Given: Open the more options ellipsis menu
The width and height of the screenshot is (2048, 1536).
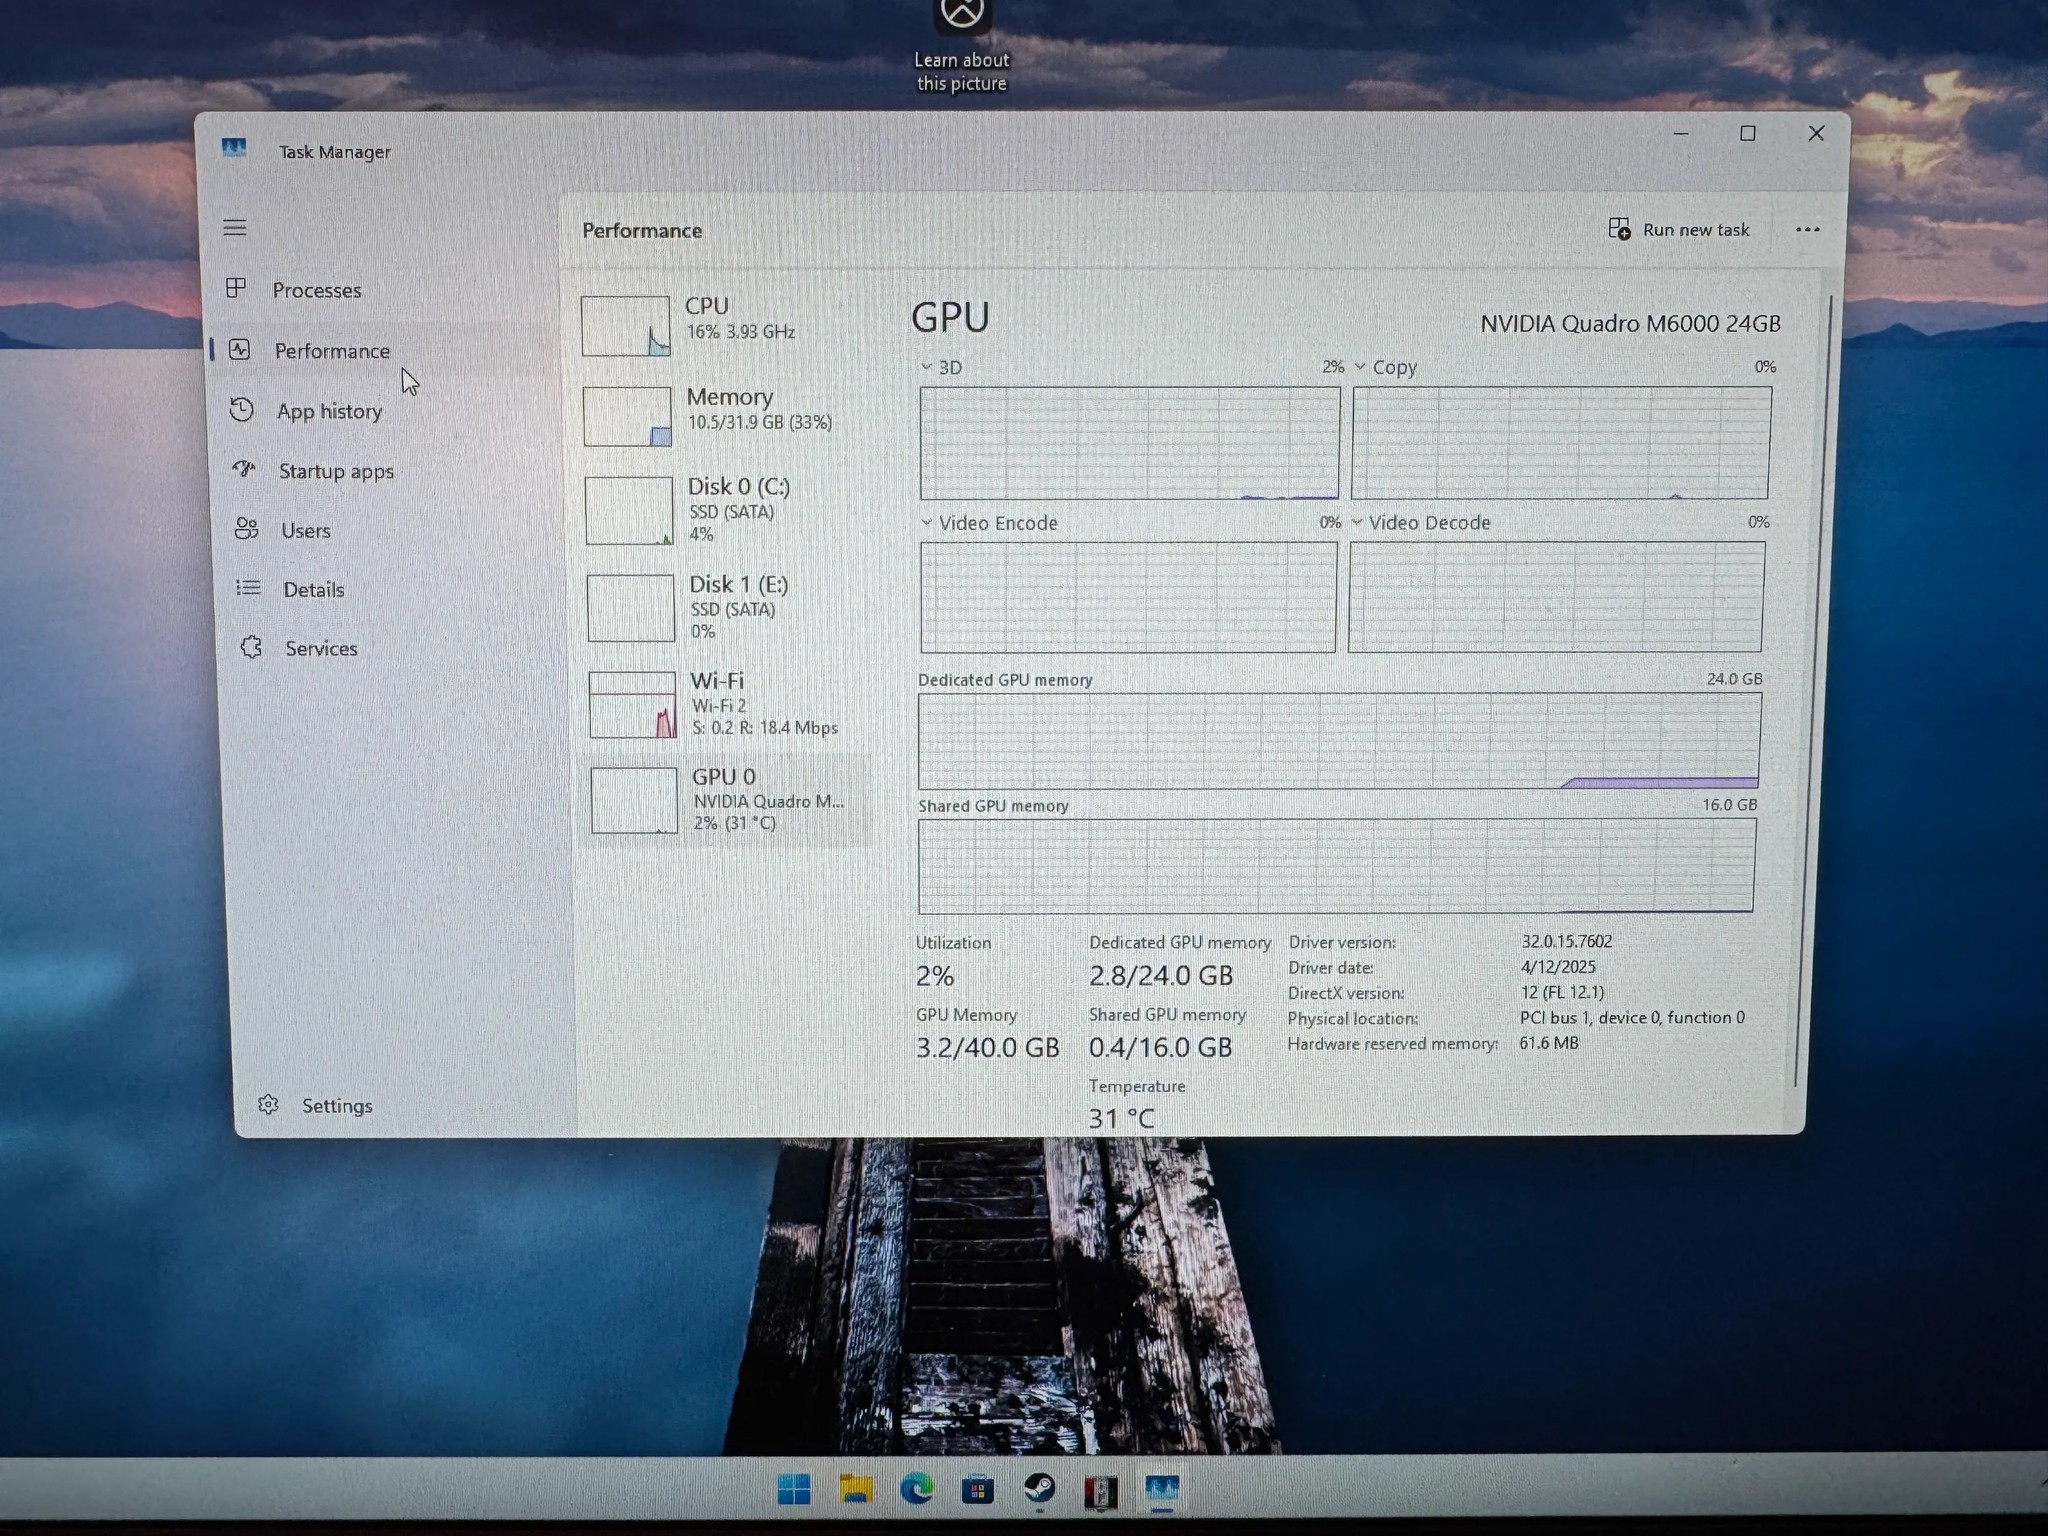Looking at the screenshot, I should 1808,229.
